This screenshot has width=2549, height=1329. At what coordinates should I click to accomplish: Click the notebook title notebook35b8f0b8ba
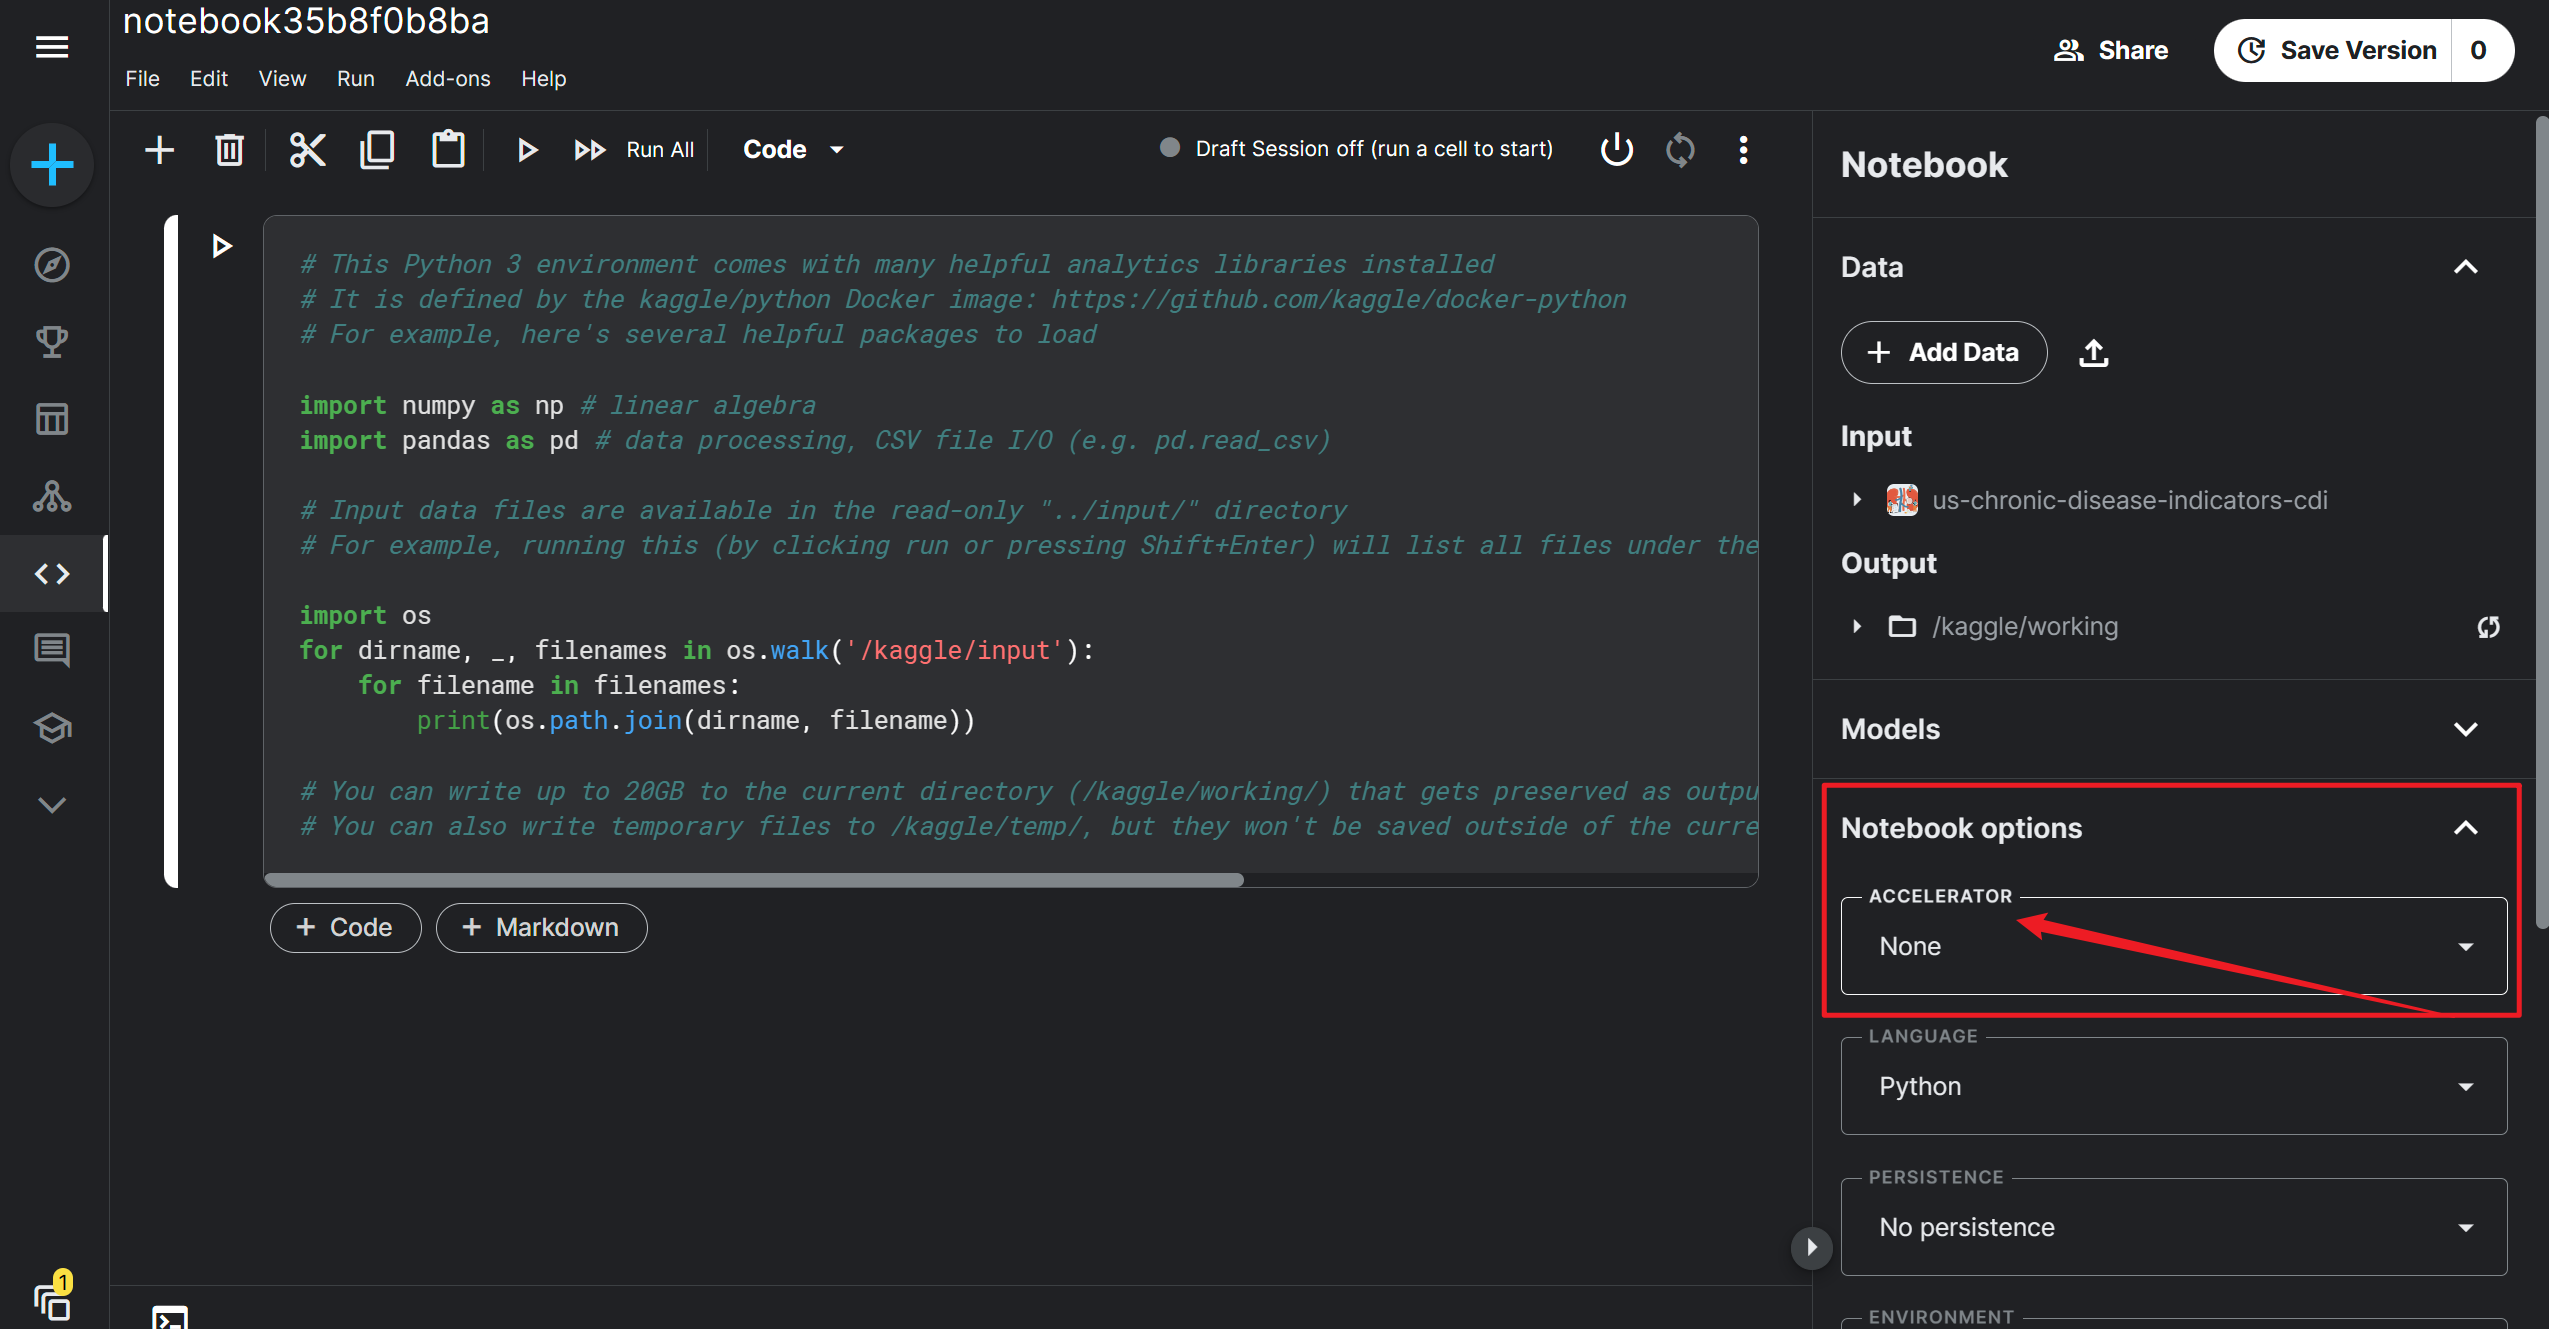pos(306,21)
